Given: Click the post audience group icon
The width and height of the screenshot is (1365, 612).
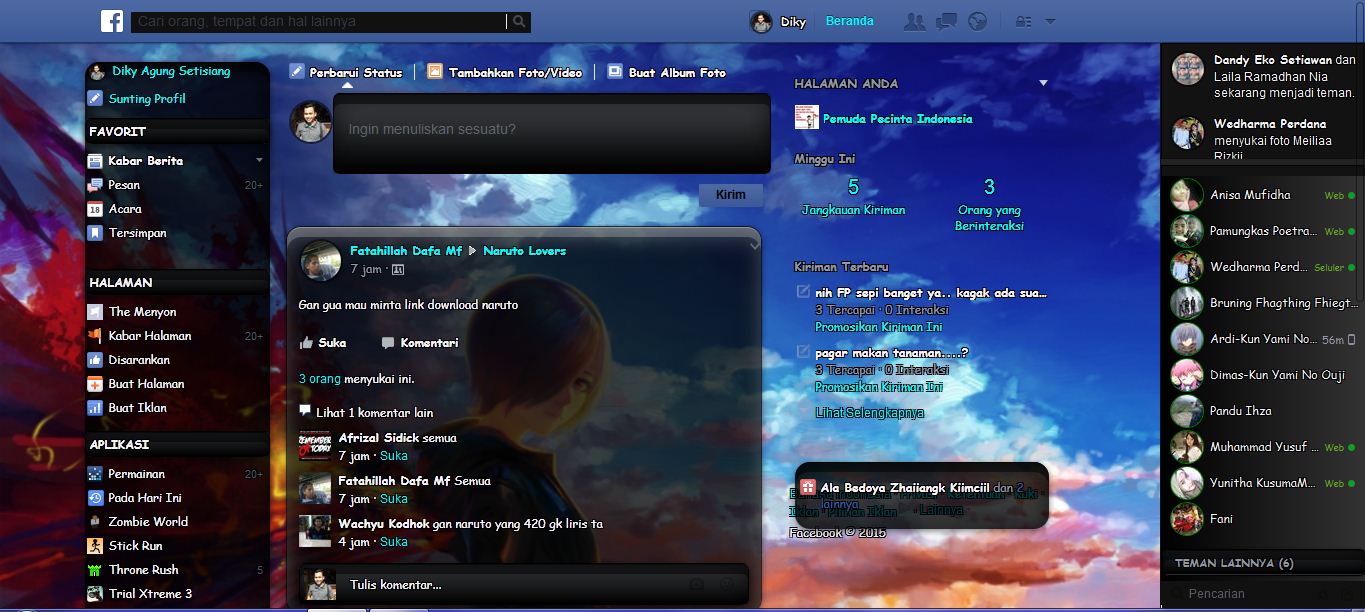Looking at the screenshot, I should [x=398, y=270].
